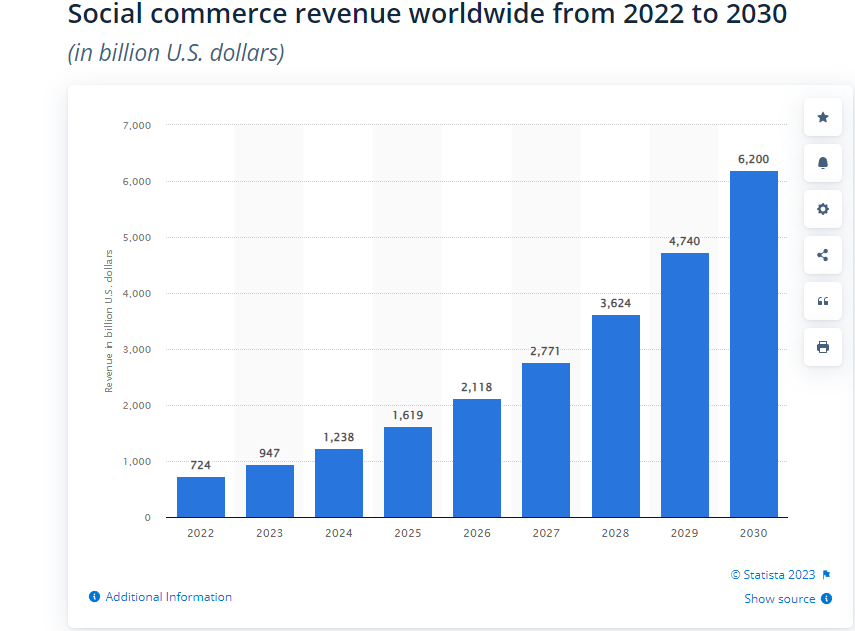Viewport: 855px width, 631px height.
Task: Click the value label 6,200
Action: 754,159
